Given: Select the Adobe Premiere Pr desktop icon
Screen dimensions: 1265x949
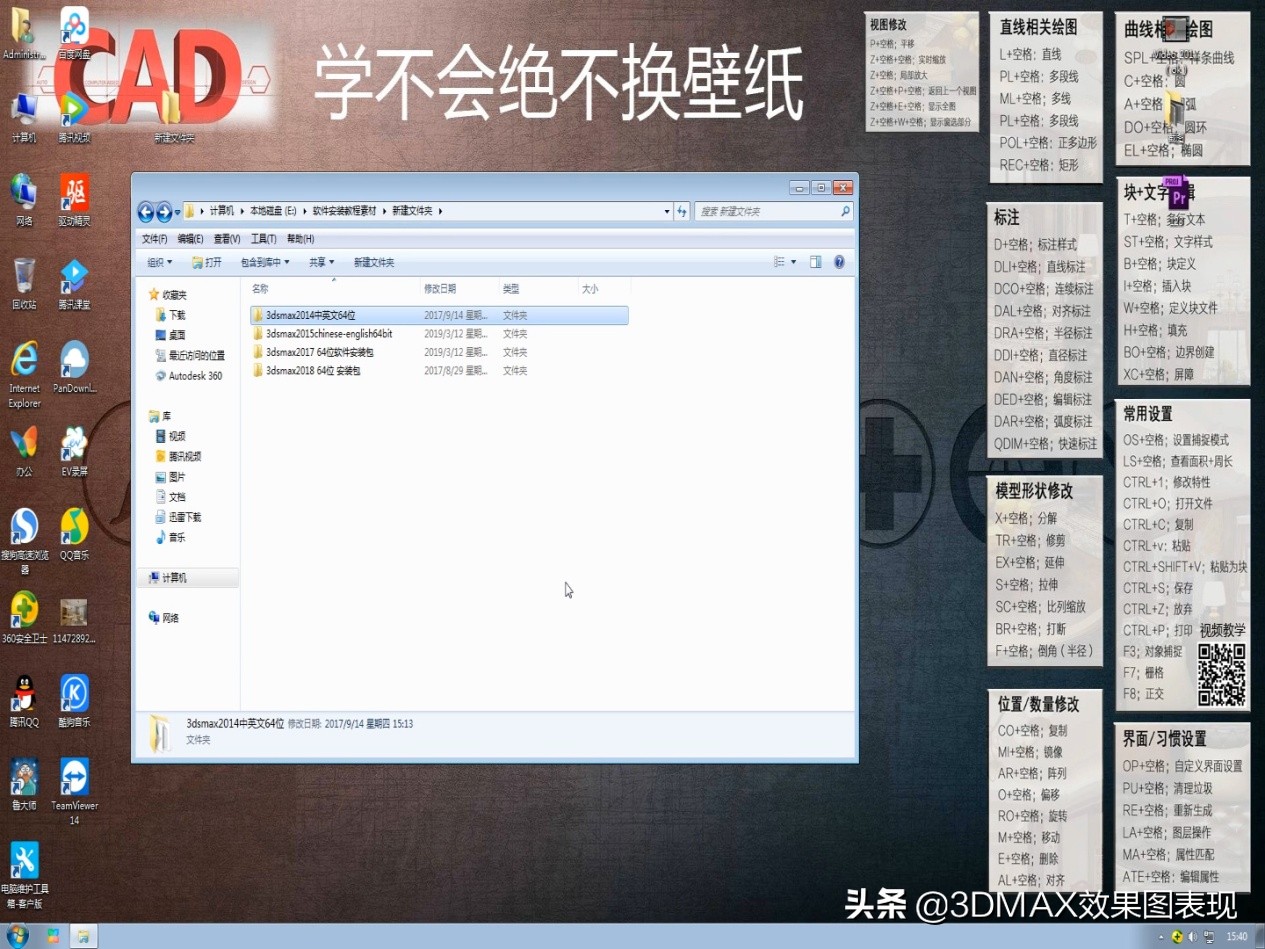Looking at the screenshot, I should (x=1177, y=195).
